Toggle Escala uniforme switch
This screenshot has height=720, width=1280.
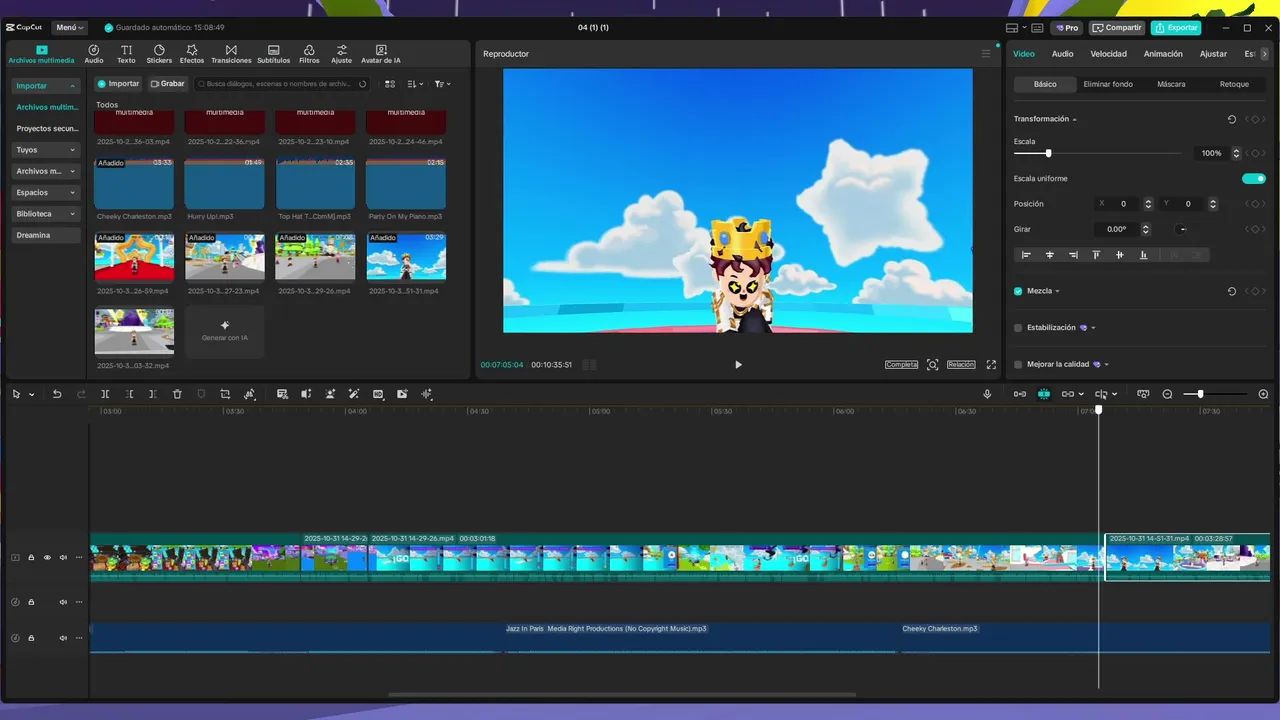[1254, 179]
